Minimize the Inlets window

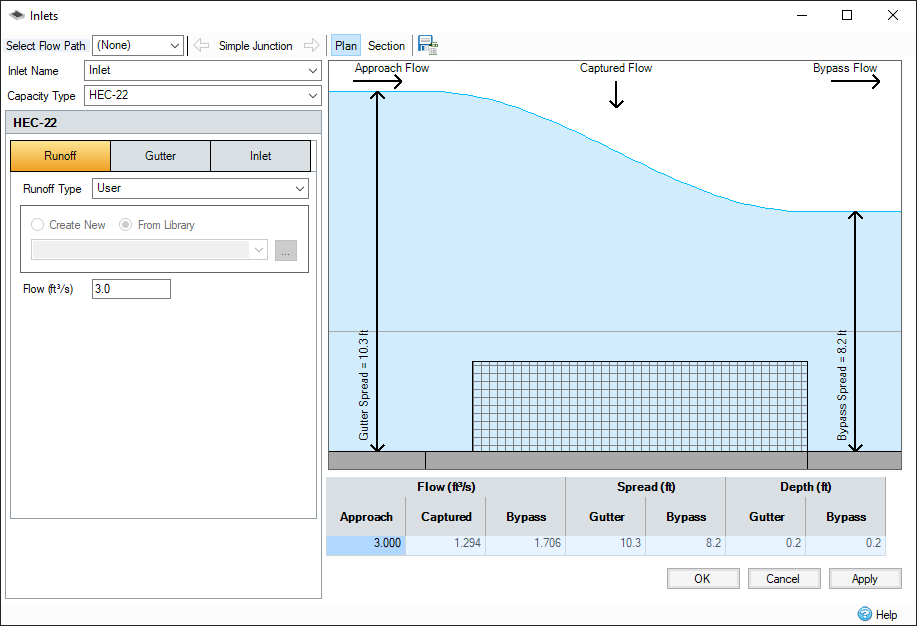(x=802, y=15)
